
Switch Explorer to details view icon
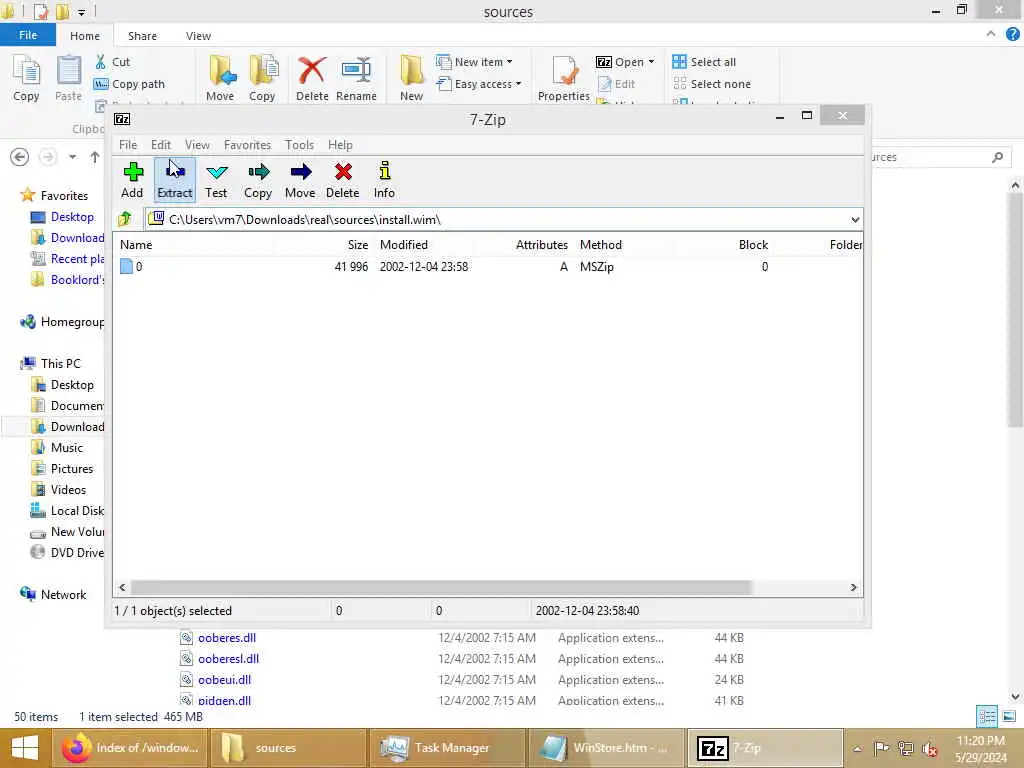pyautogui.click(x=987, y=717)
